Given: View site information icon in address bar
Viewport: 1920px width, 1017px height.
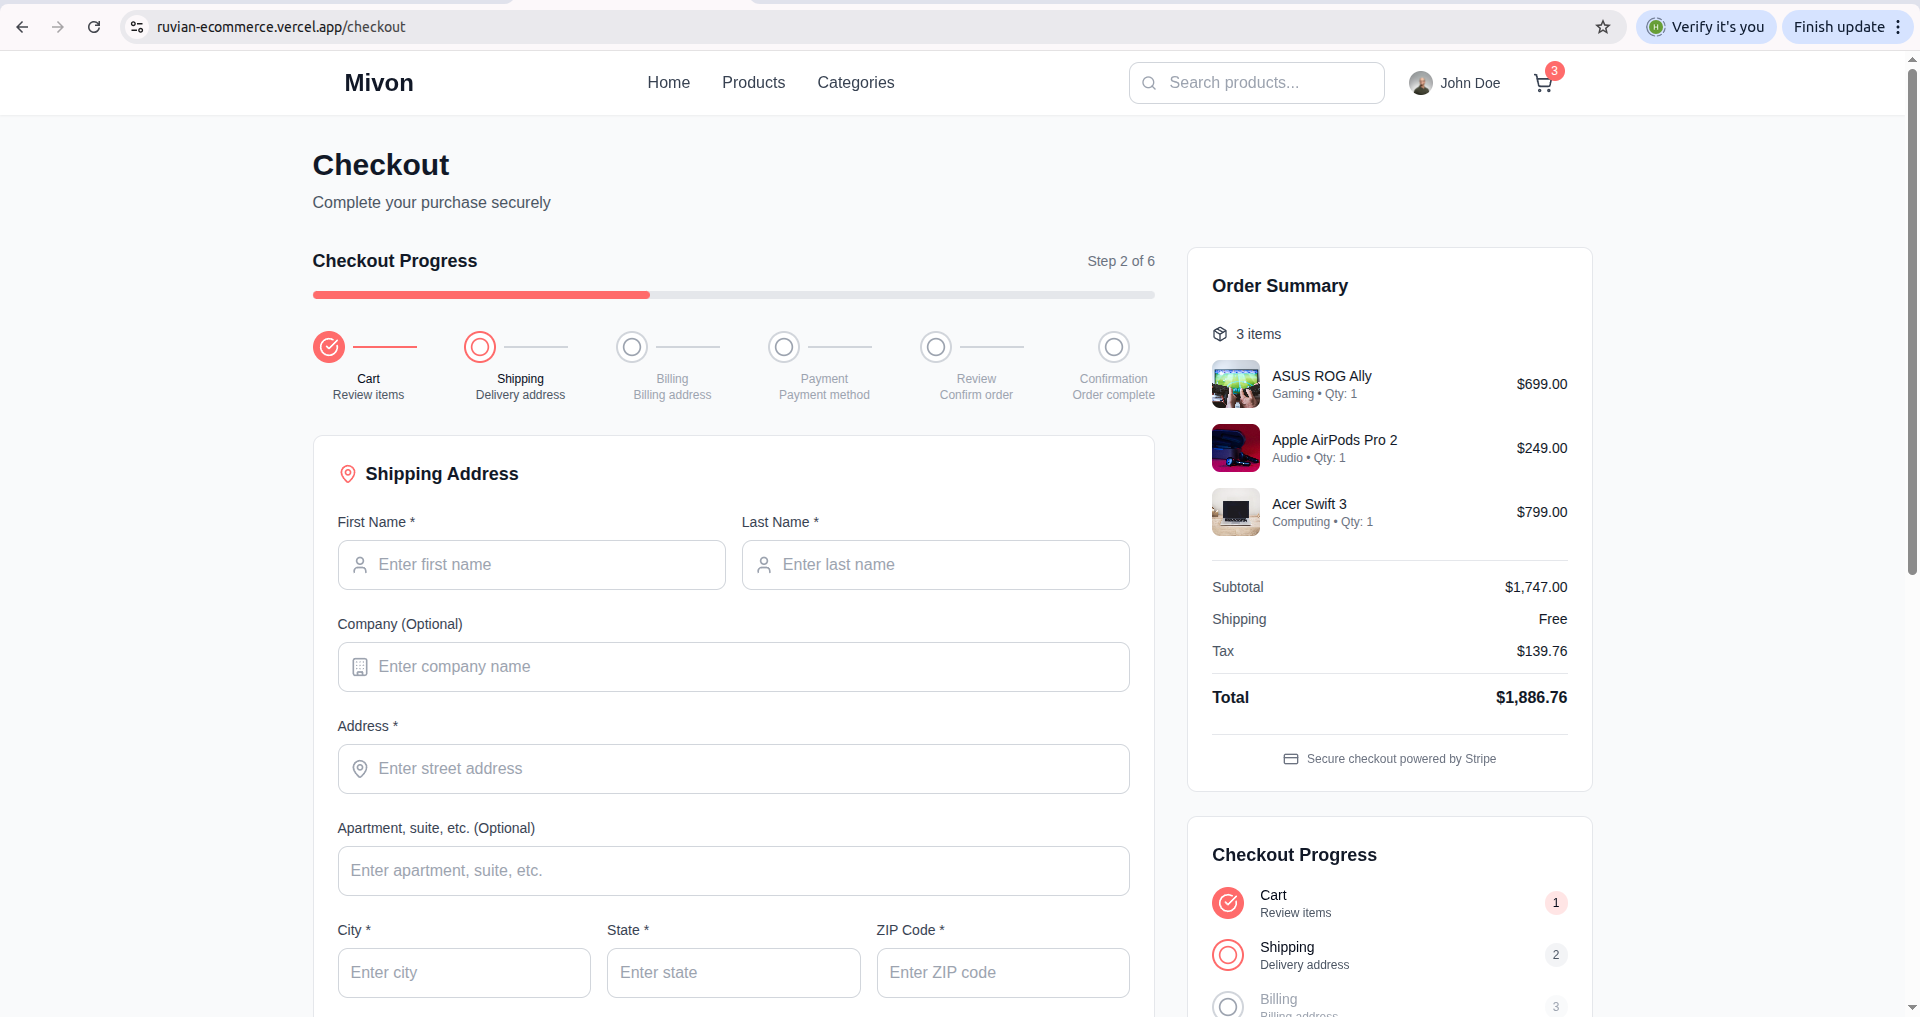Looking at the screenshot, I should 137,27.
